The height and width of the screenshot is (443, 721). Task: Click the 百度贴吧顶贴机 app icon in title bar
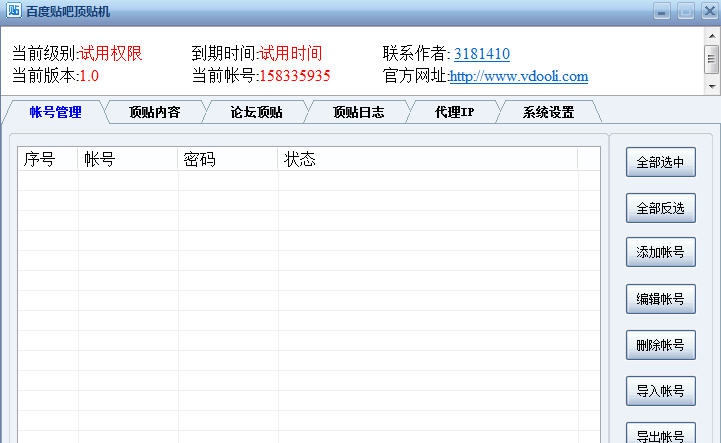pos(13,10)
